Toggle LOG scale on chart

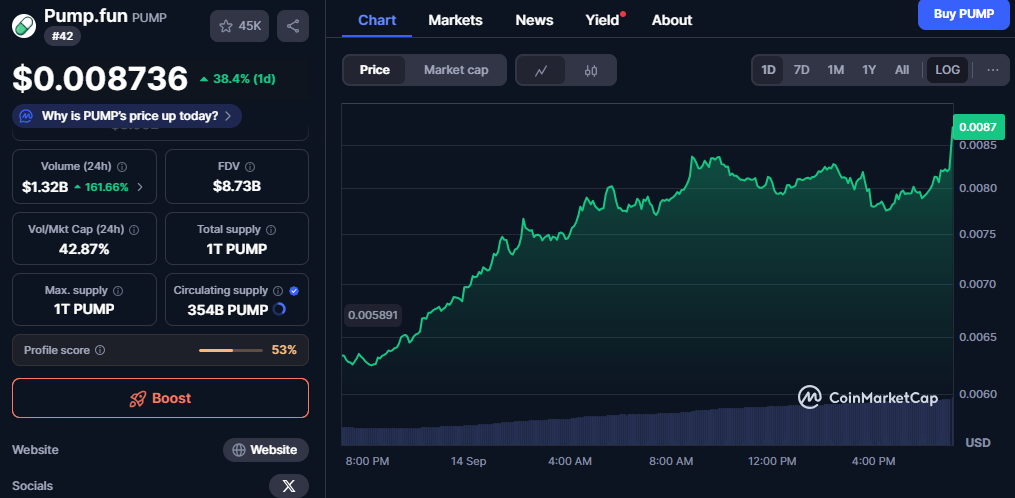pos(948,70)
